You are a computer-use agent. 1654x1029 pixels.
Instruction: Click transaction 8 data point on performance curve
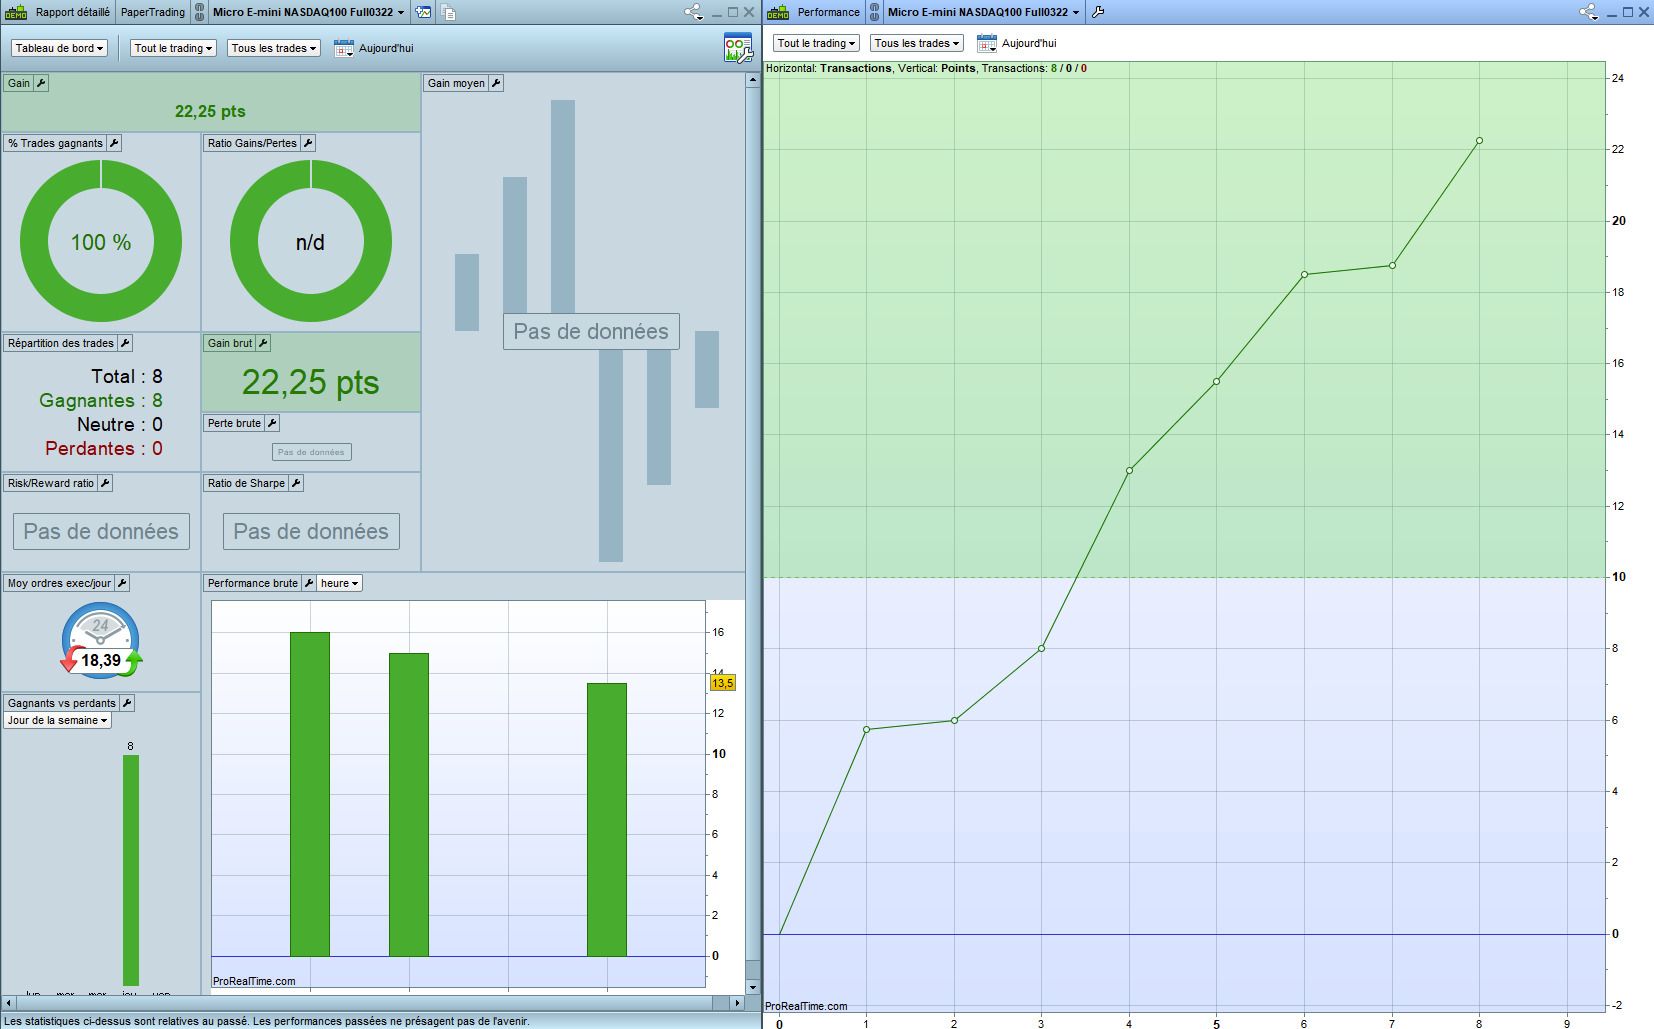[x=1479, y=141]
